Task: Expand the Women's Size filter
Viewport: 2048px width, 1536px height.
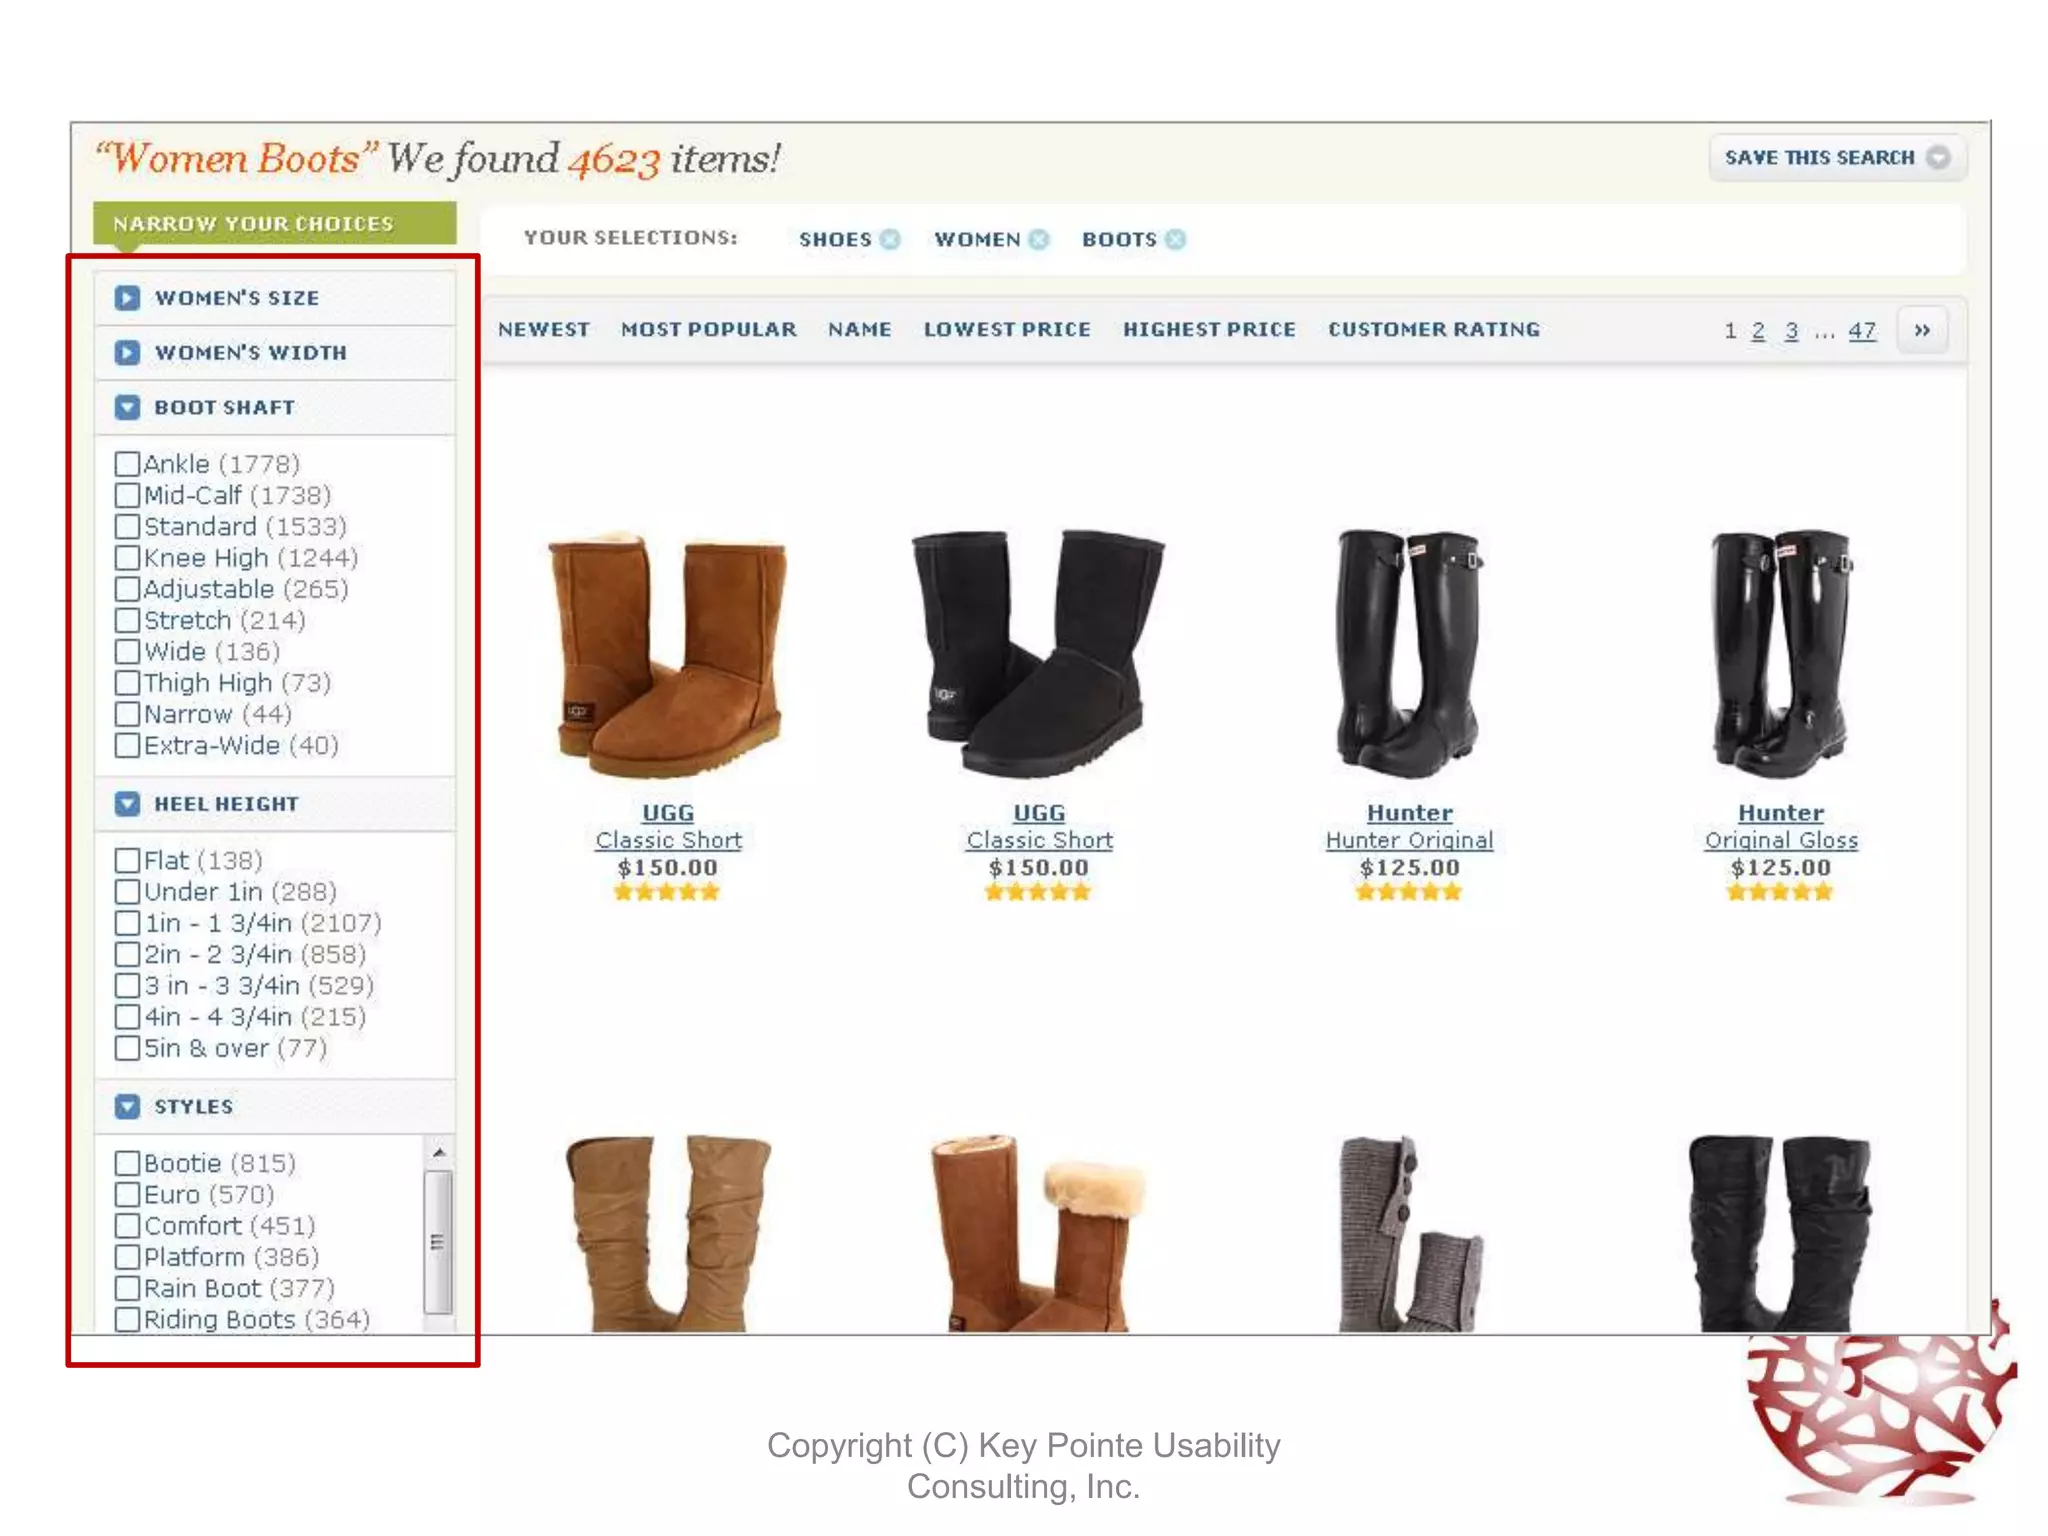Action: pos(127,298)
